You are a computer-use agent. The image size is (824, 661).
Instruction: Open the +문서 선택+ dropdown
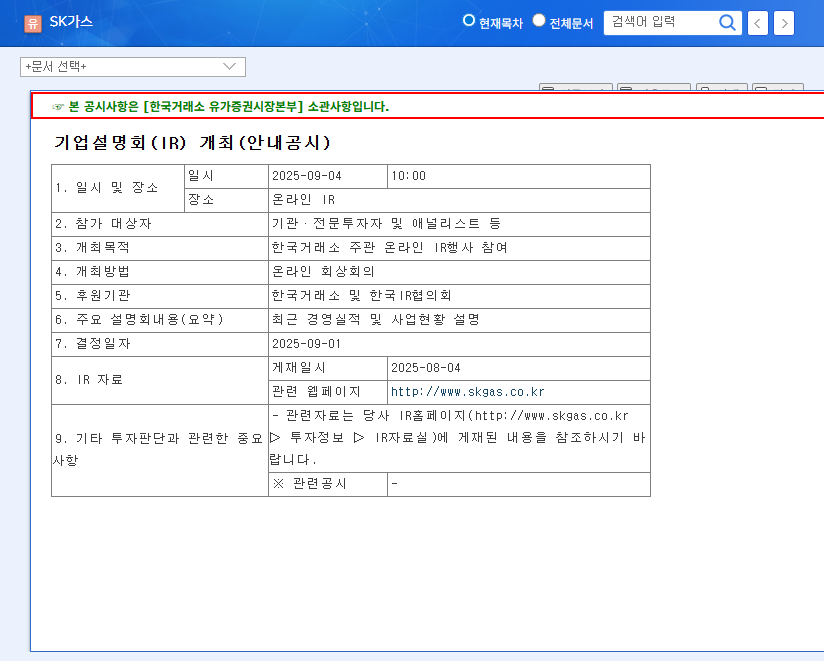click(x=133, y=67)
